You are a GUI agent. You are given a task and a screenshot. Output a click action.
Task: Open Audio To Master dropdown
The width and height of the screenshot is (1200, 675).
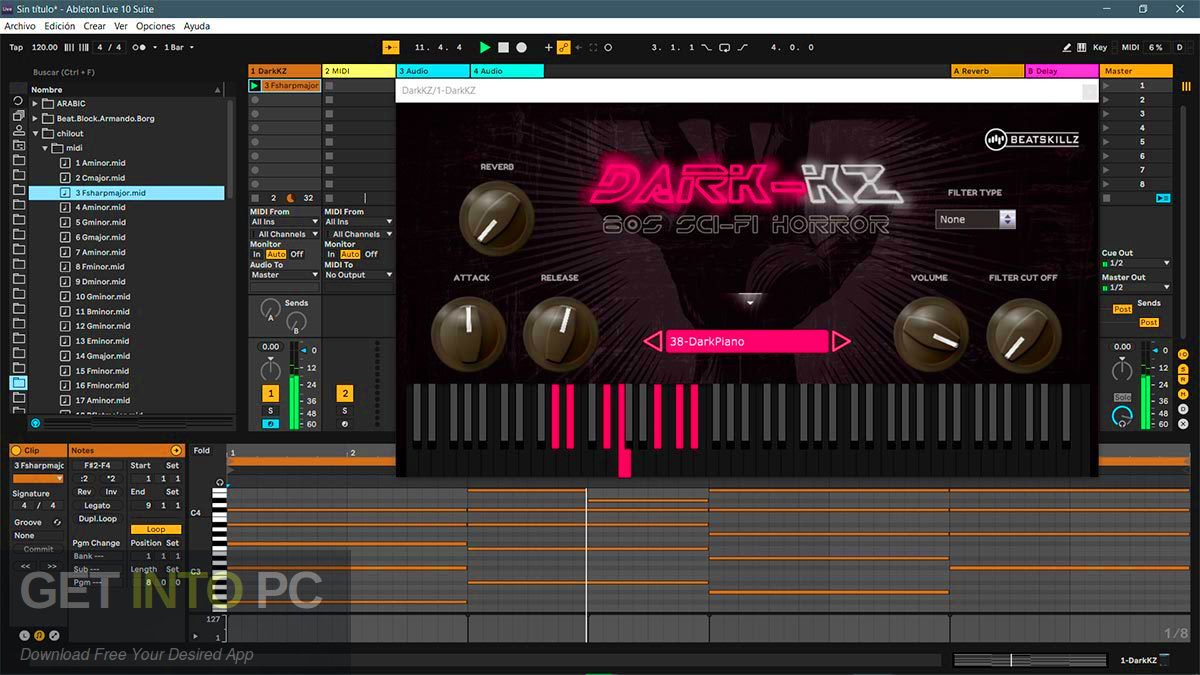(x=284, y=275)
